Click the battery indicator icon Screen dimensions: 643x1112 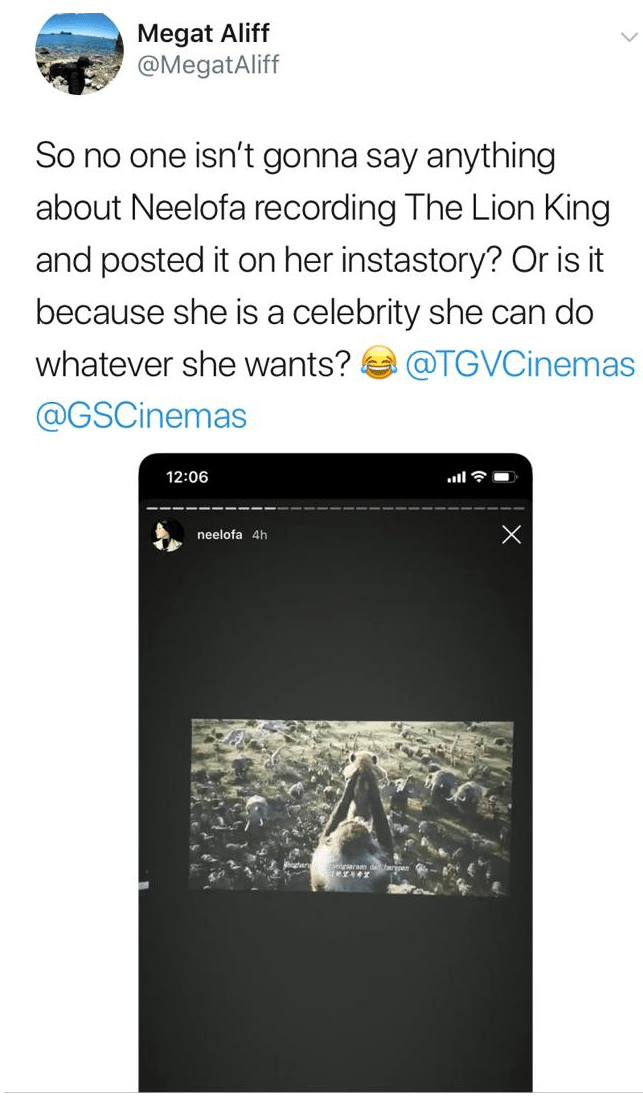[x=503, y=477]
